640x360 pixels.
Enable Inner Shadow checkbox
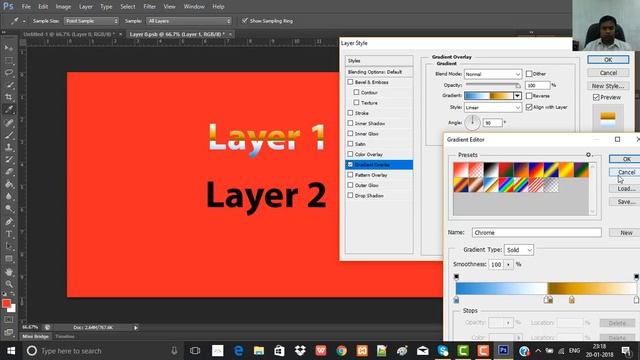[x=350, y=123]
